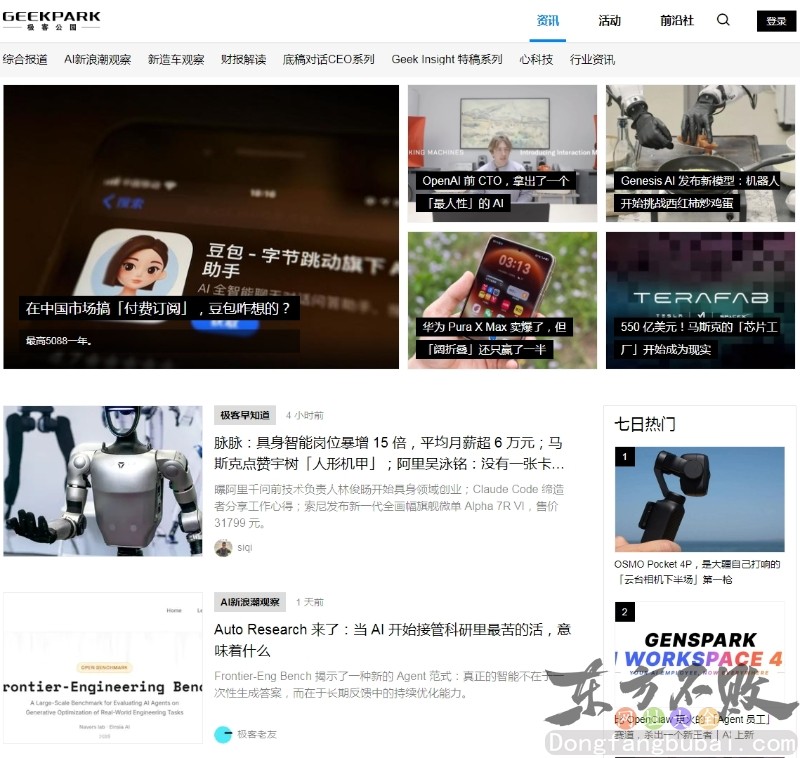Image resolution: width=800 pixels, height=758 pixels.
Task: Open the OpenAI 前 CTO article card
Action: coord(502,154)
